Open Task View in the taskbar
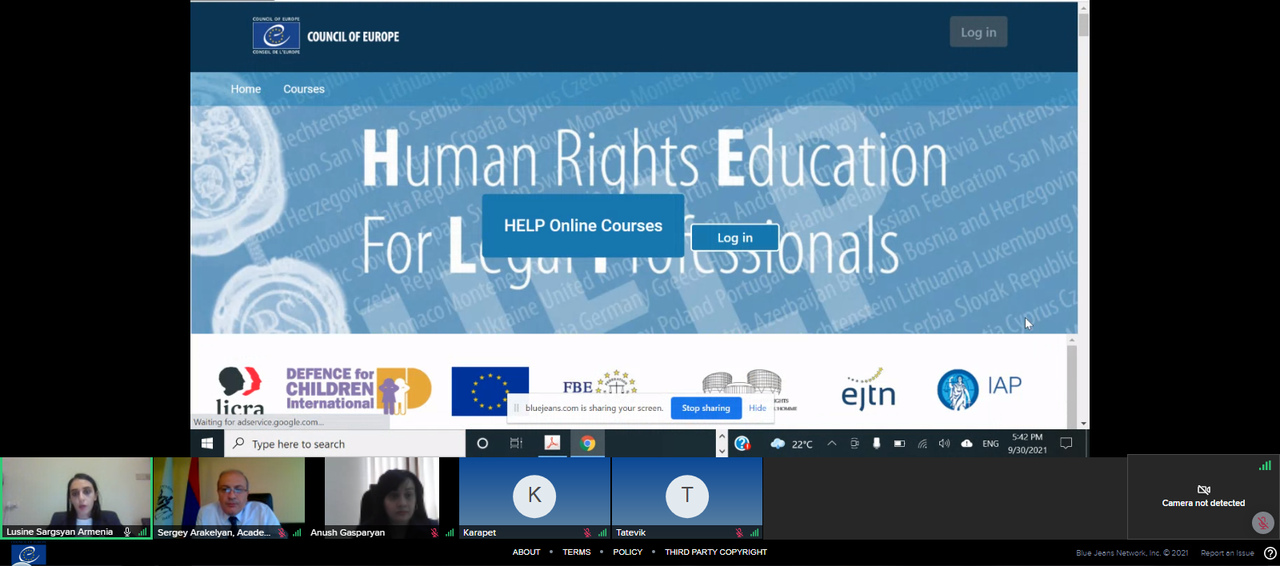1280x566 pixels. 516,443
